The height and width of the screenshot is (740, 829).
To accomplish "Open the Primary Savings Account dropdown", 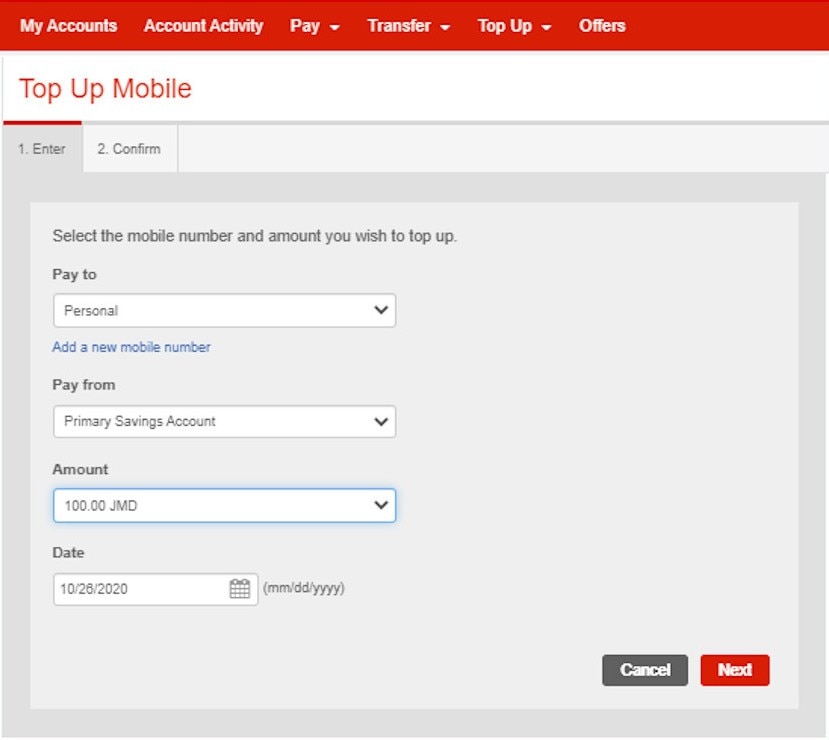I will [x=224, y=421].
